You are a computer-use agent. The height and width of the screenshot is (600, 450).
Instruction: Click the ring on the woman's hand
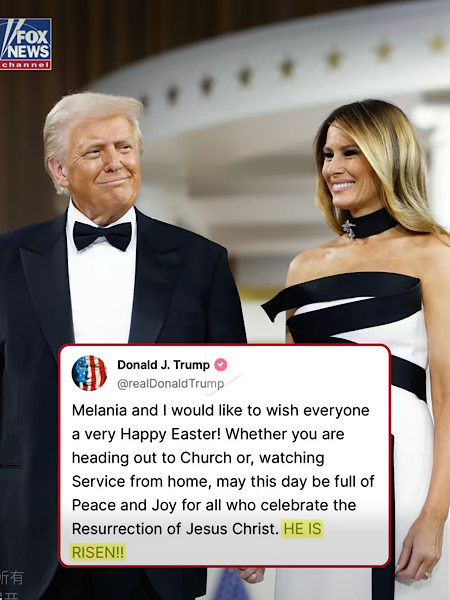tap(428, 574)
